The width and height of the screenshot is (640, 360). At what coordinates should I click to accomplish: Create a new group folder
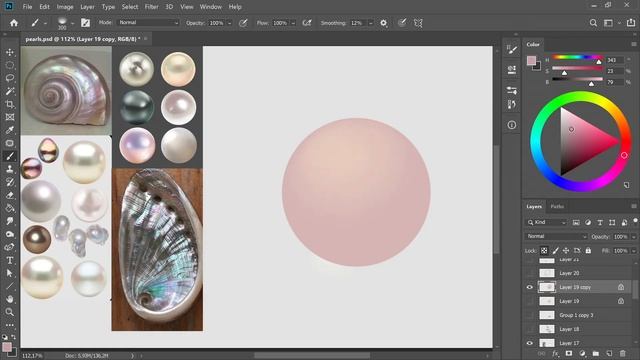coord(596,353)
